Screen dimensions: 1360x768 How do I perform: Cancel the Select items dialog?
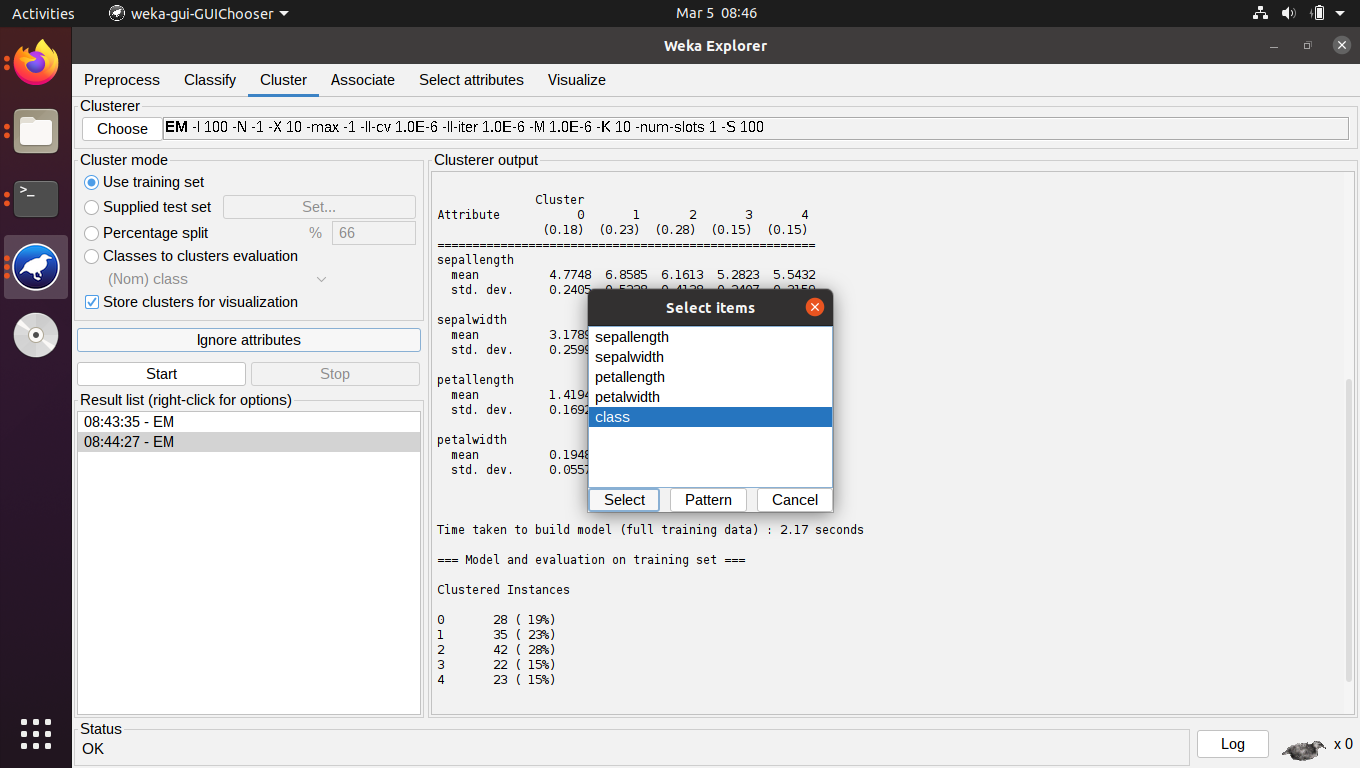click(795, 500)
